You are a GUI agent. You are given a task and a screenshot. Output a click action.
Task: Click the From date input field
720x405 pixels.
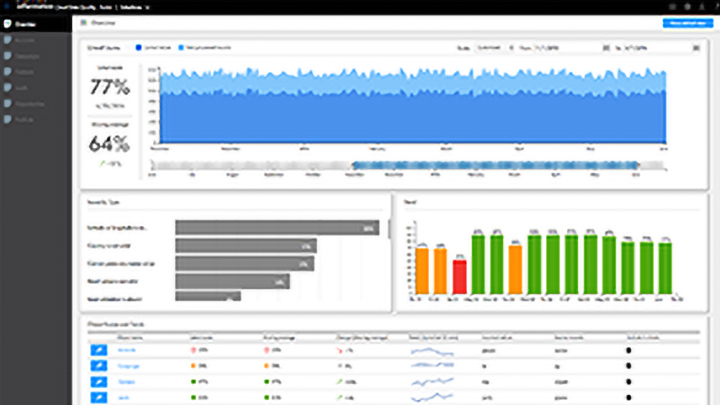click(567, 48)
